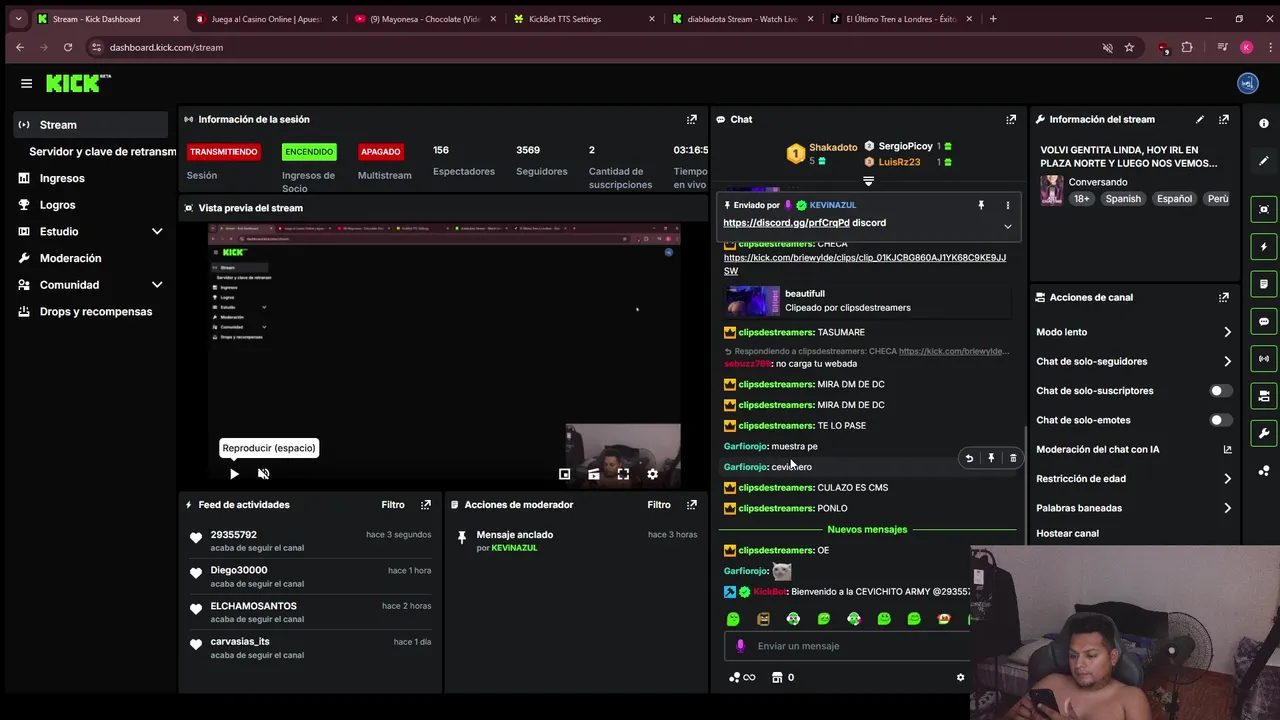The image size is (1280, 720).
Task: Unmute the stream preview player
Action: tap(264, 474)
